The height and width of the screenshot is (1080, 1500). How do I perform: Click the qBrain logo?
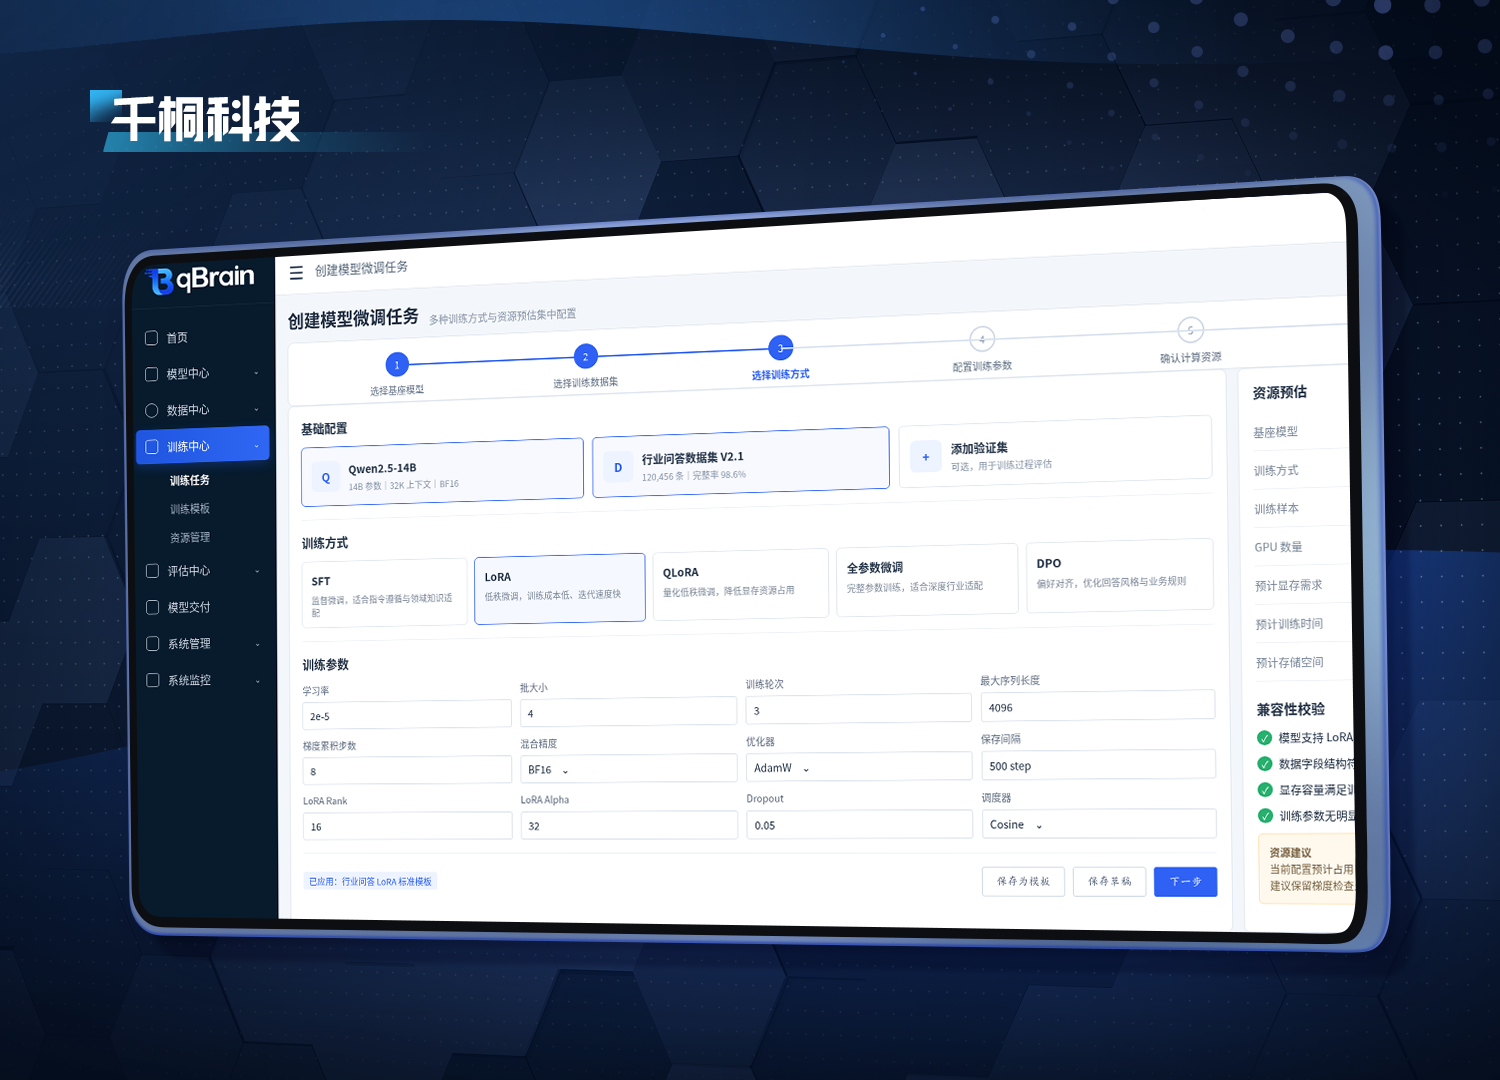coord(200,278)
